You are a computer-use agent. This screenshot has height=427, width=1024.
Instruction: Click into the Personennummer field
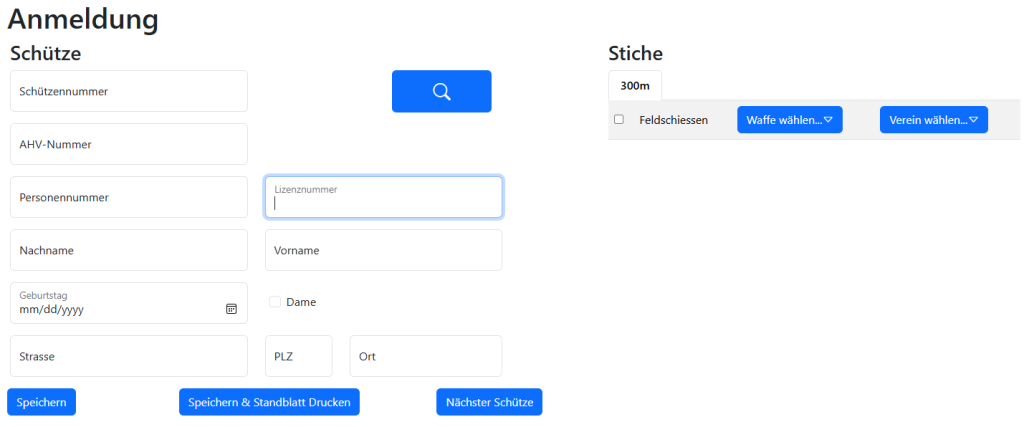pyautogui.click(x=129, y=197)
